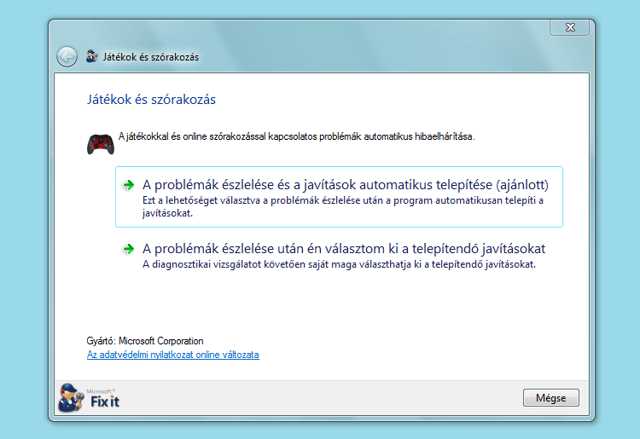Click the Microsoft Fix it logo

tap(89, 398)
